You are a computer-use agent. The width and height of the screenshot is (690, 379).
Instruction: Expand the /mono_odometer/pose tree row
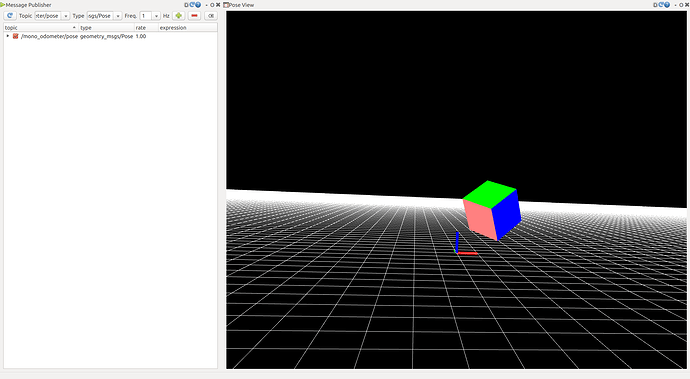click(7, 36)
